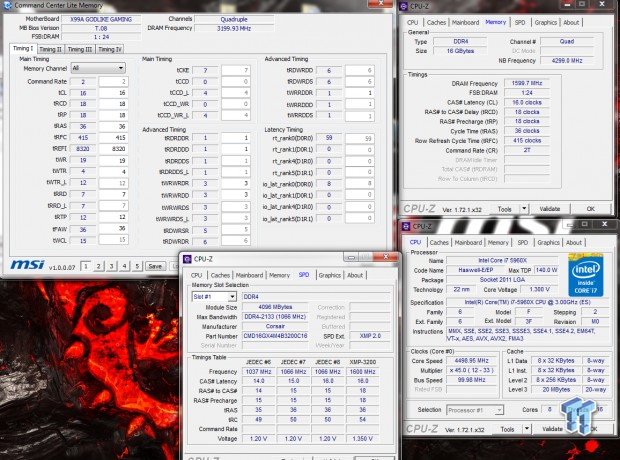
Task: Select the Timing I tab
Action: (x=23, y=48)
